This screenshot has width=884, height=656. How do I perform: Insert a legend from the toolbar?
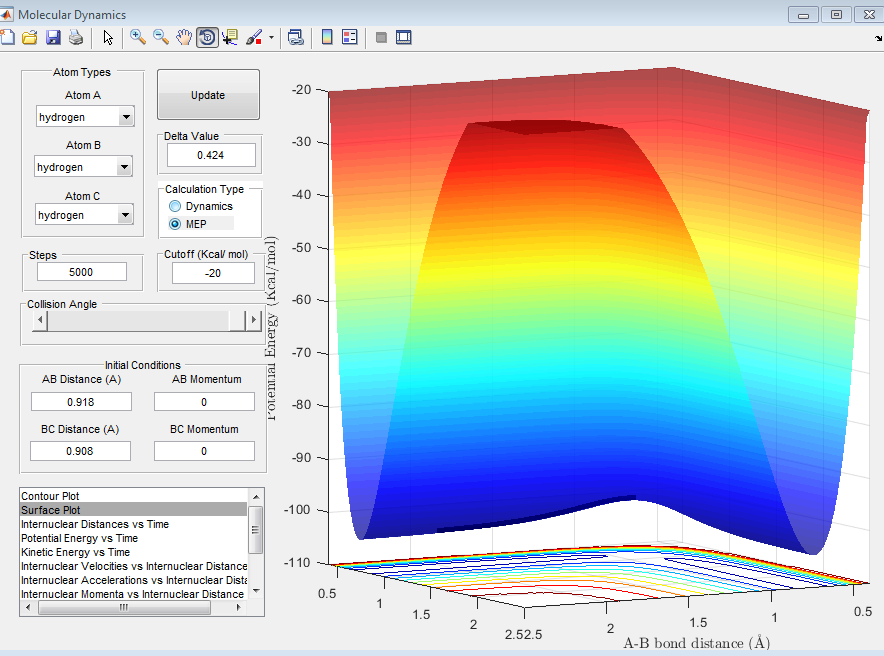[x=349, y=37]
